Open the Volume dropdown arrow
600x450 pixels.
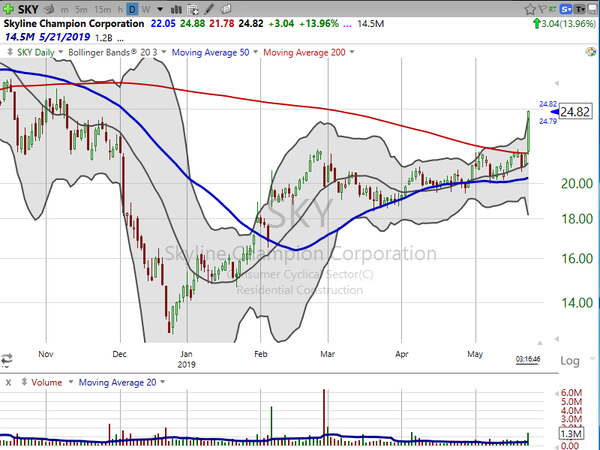70,382
